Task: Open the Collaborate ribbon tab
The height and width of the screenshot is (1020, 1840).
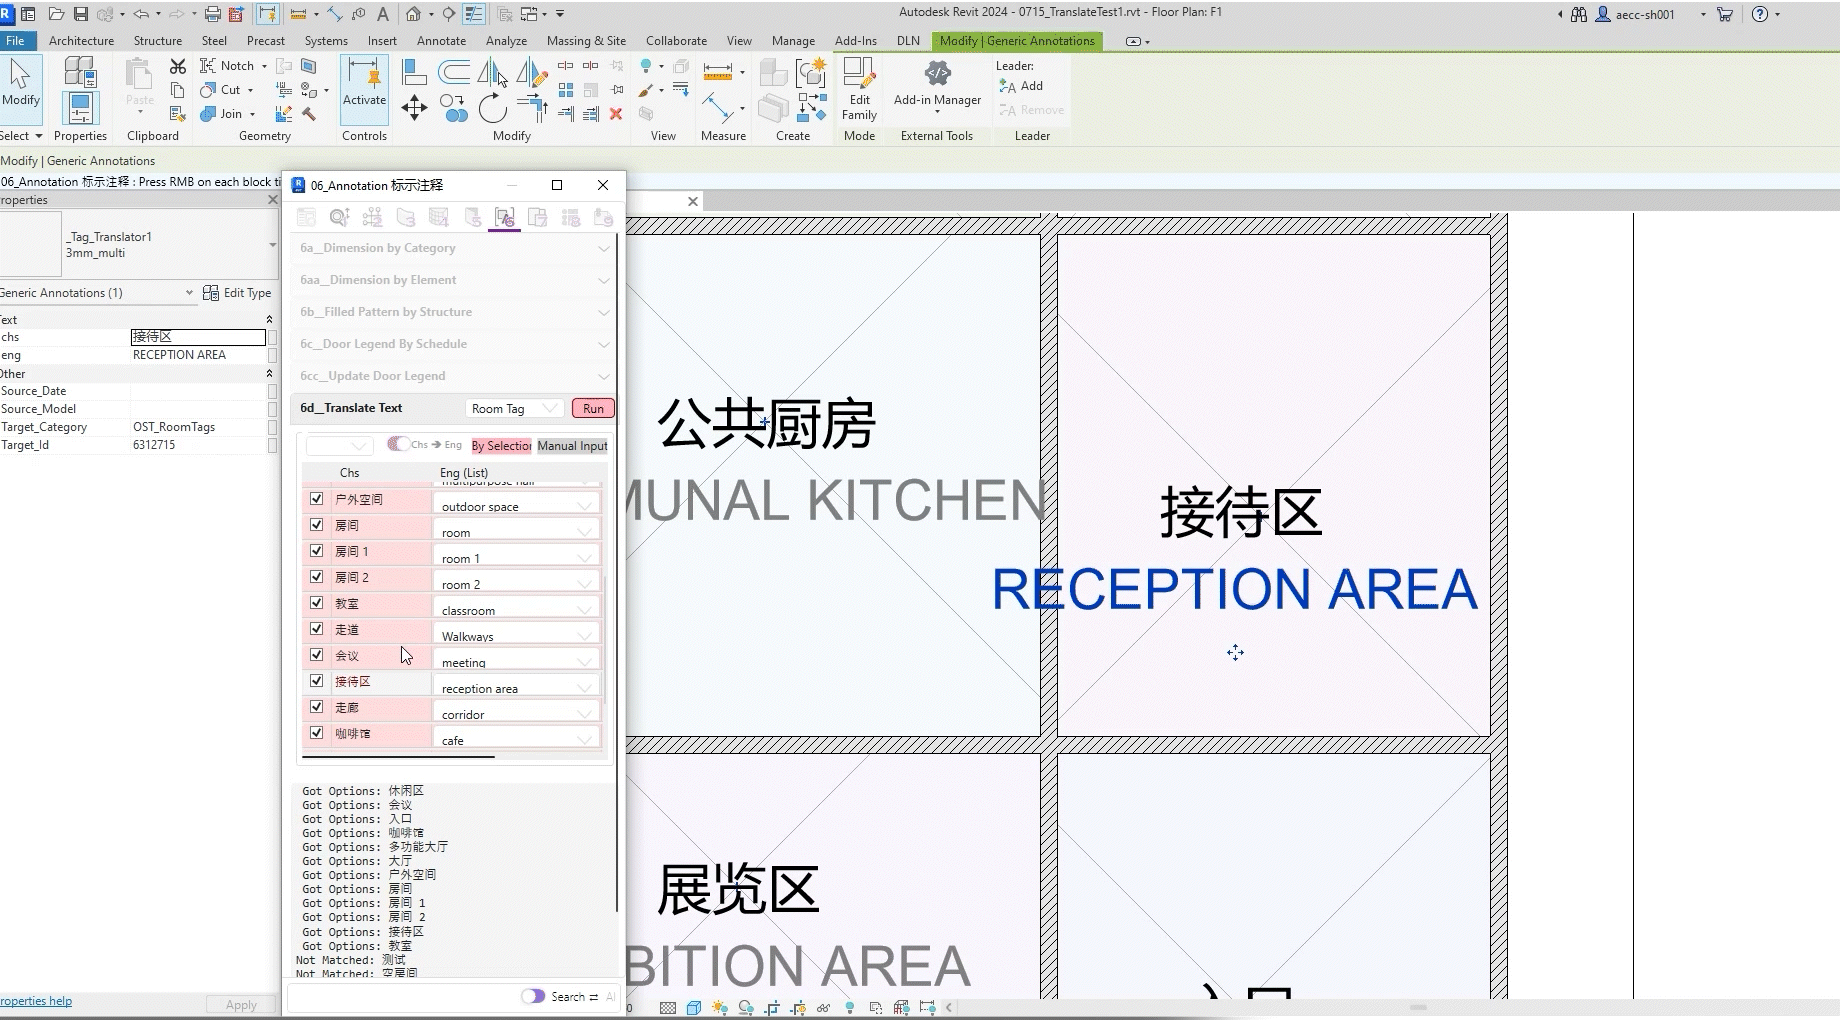Action: coord(676,41)
